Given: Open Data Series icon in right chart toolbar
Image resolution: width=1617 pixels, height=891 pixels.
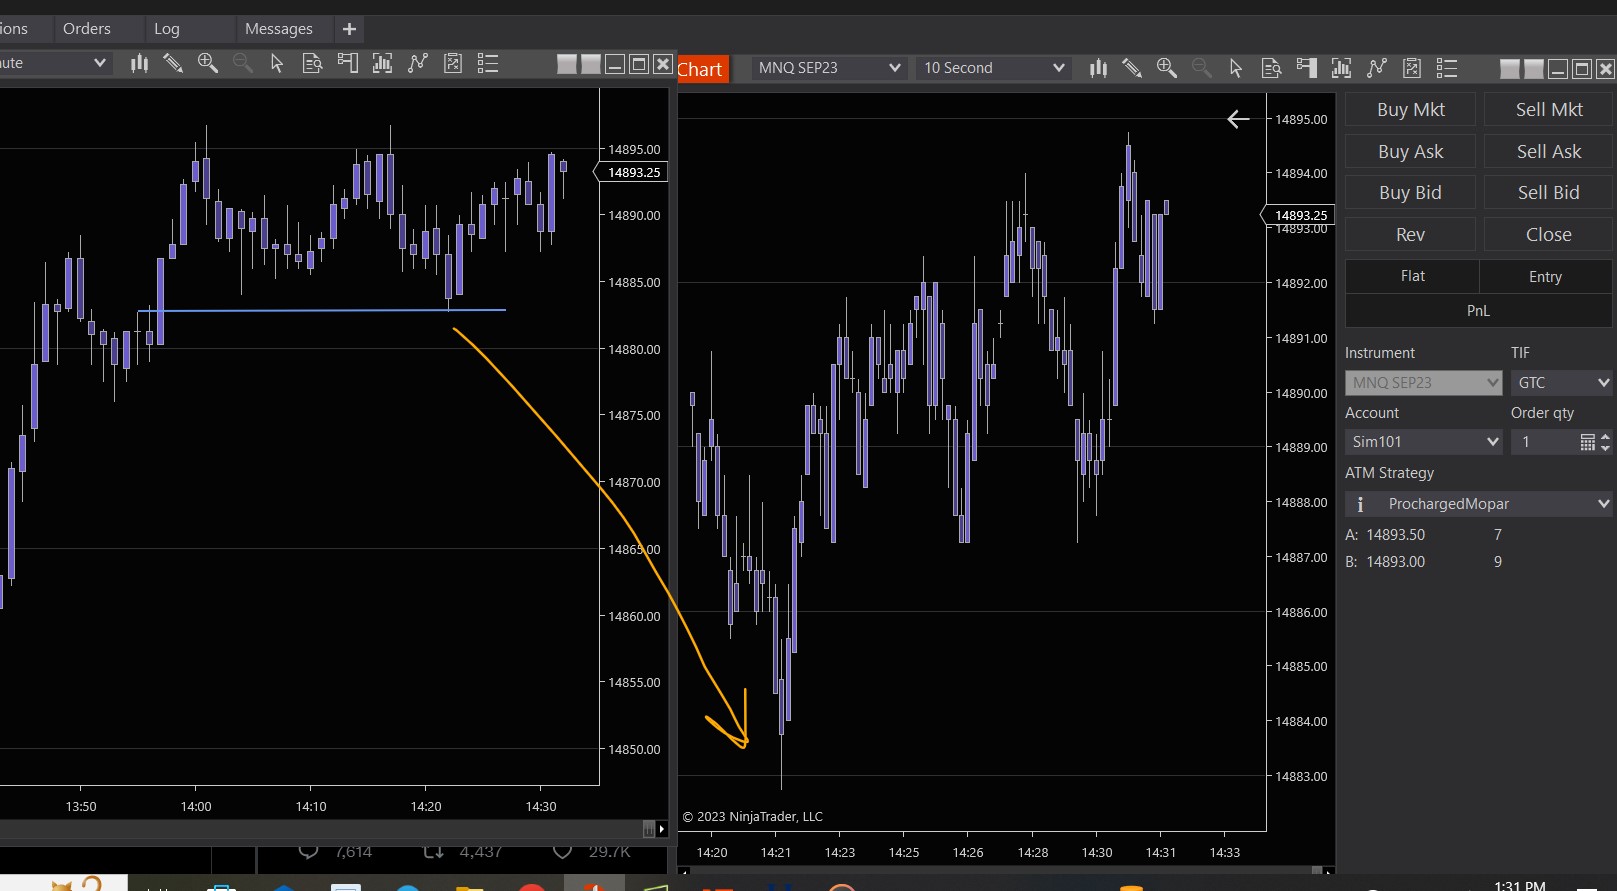Looking at the screenshot, I should point(1341,68).
